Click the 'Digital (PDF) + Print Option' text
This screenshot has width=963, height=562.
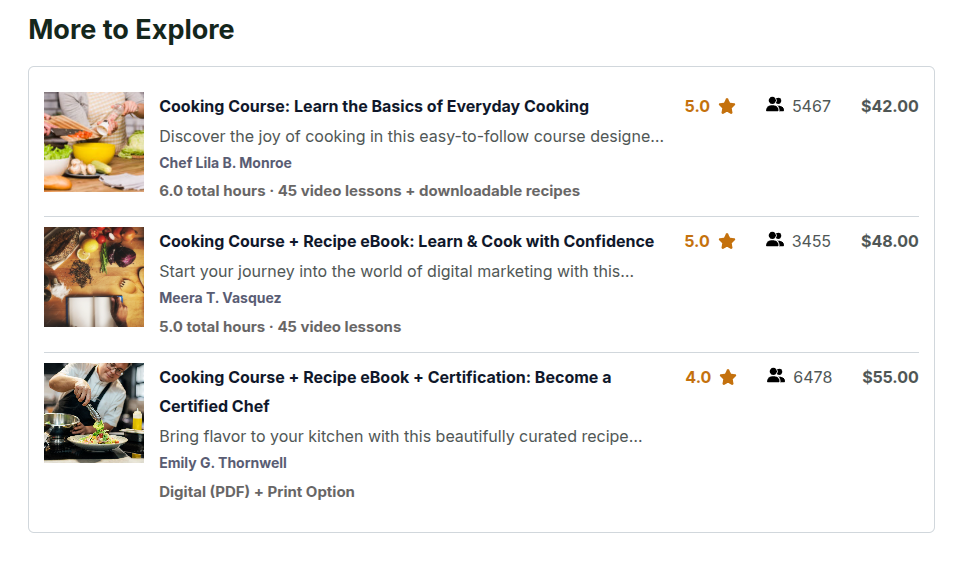coord(257,492)
